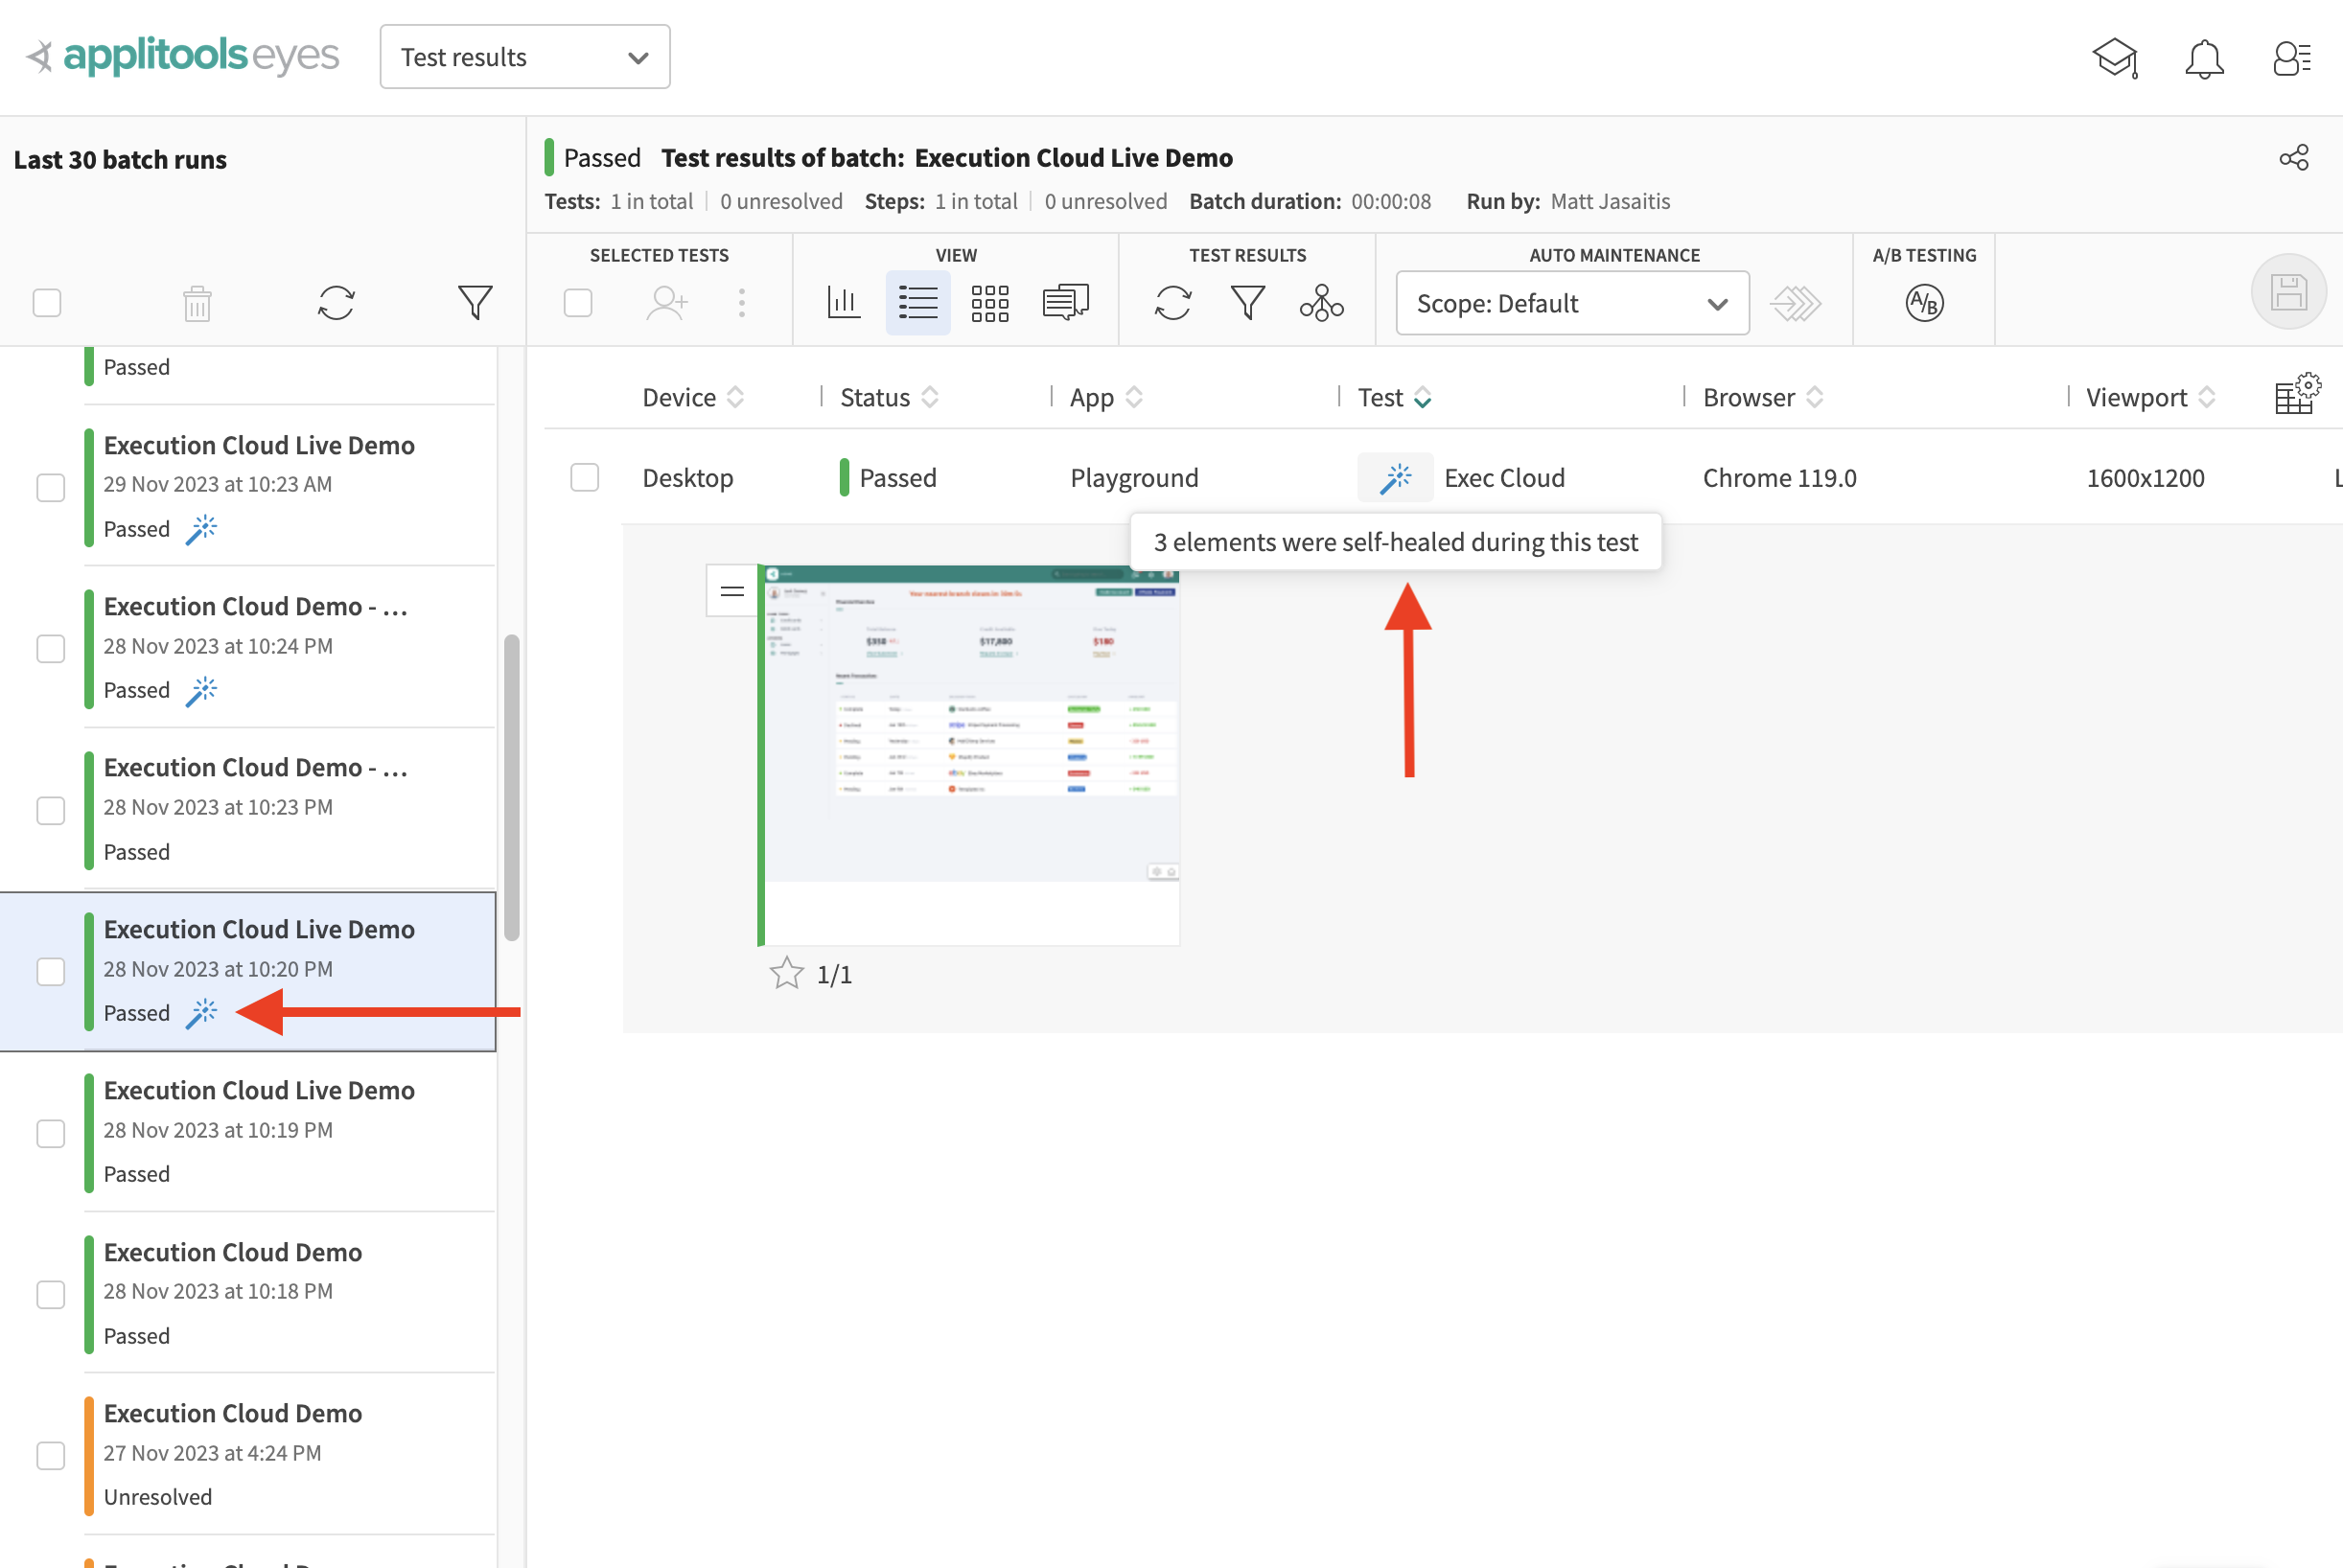
Task: Click the share batch icon
Action: (2293, 158)
